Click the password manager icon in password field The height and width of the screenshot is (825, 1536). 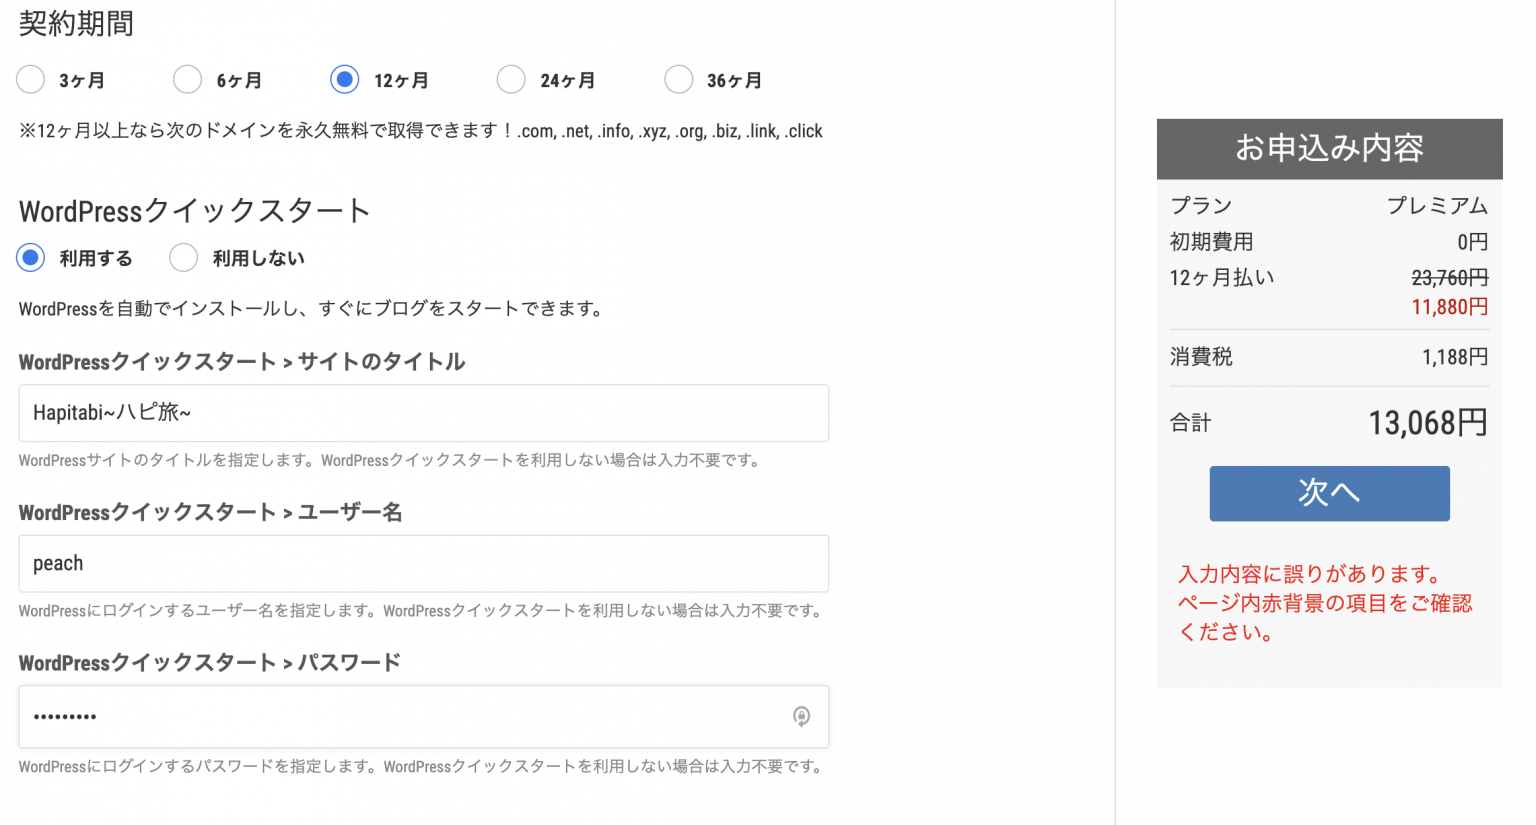click(801, 716)
